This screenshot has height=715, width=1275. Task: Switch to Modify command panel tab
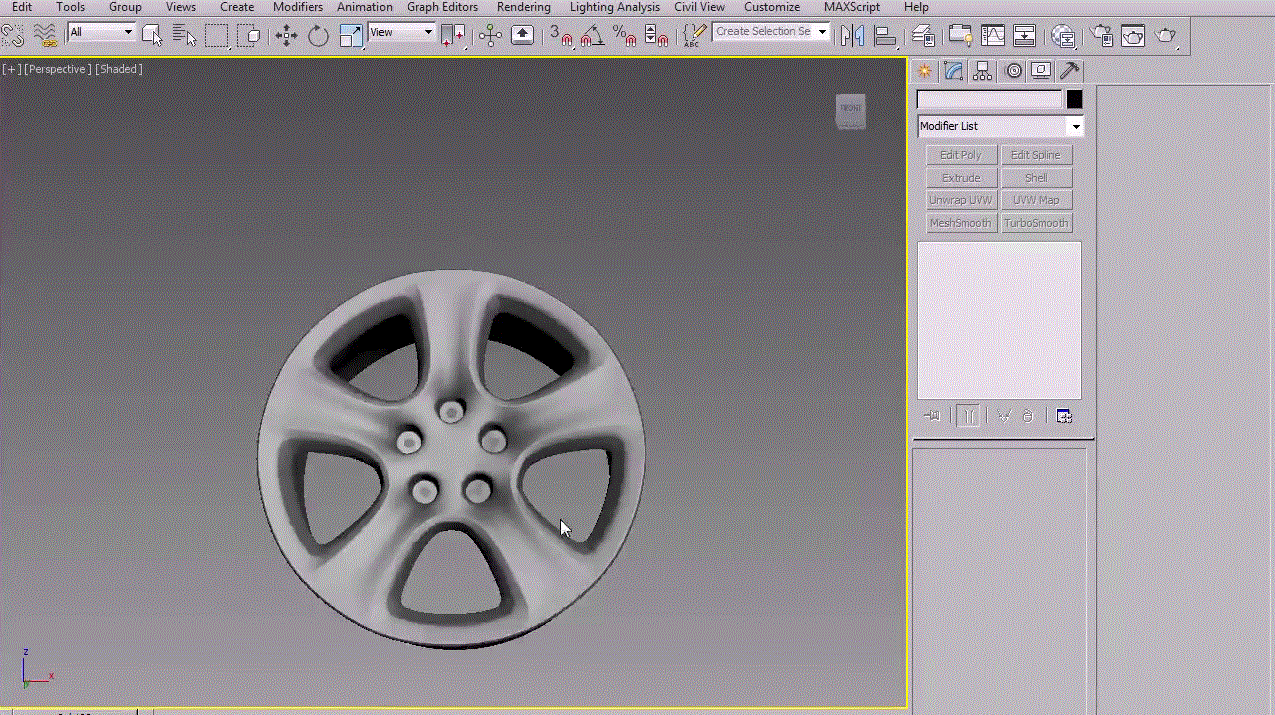[x=954, y=71]
